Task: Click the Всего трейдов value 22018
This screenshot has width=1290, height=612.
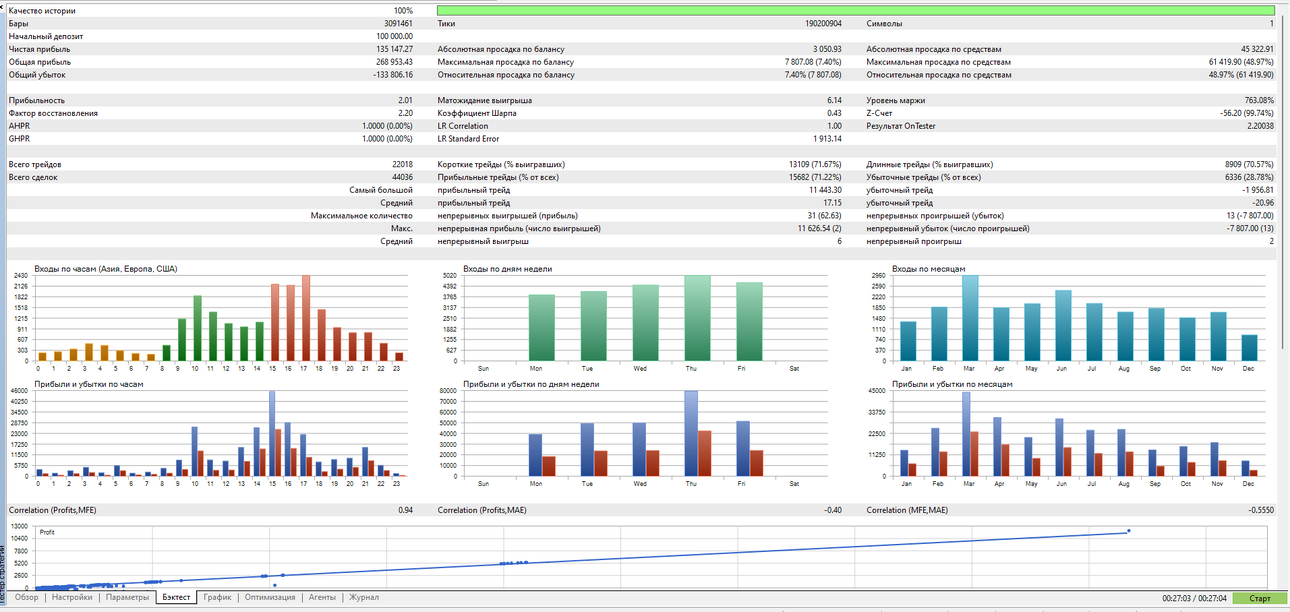Action: (x=402, y=165)
